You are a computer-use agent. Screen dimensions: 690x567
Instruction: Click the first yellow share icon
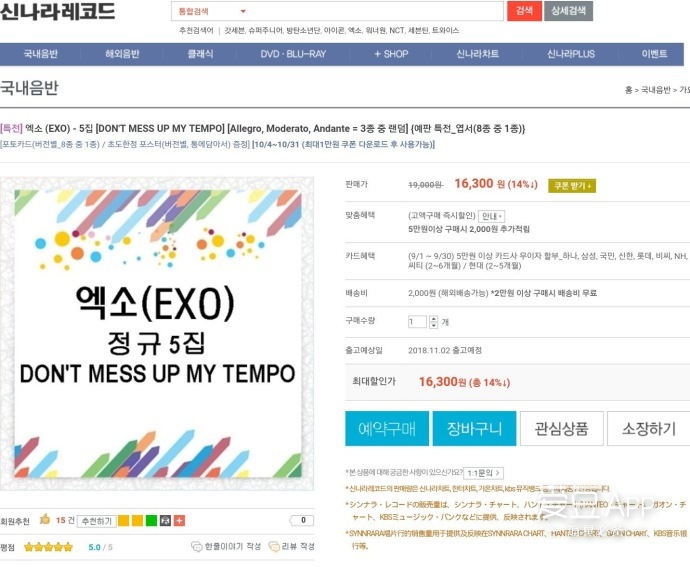[x=124, y=521]
